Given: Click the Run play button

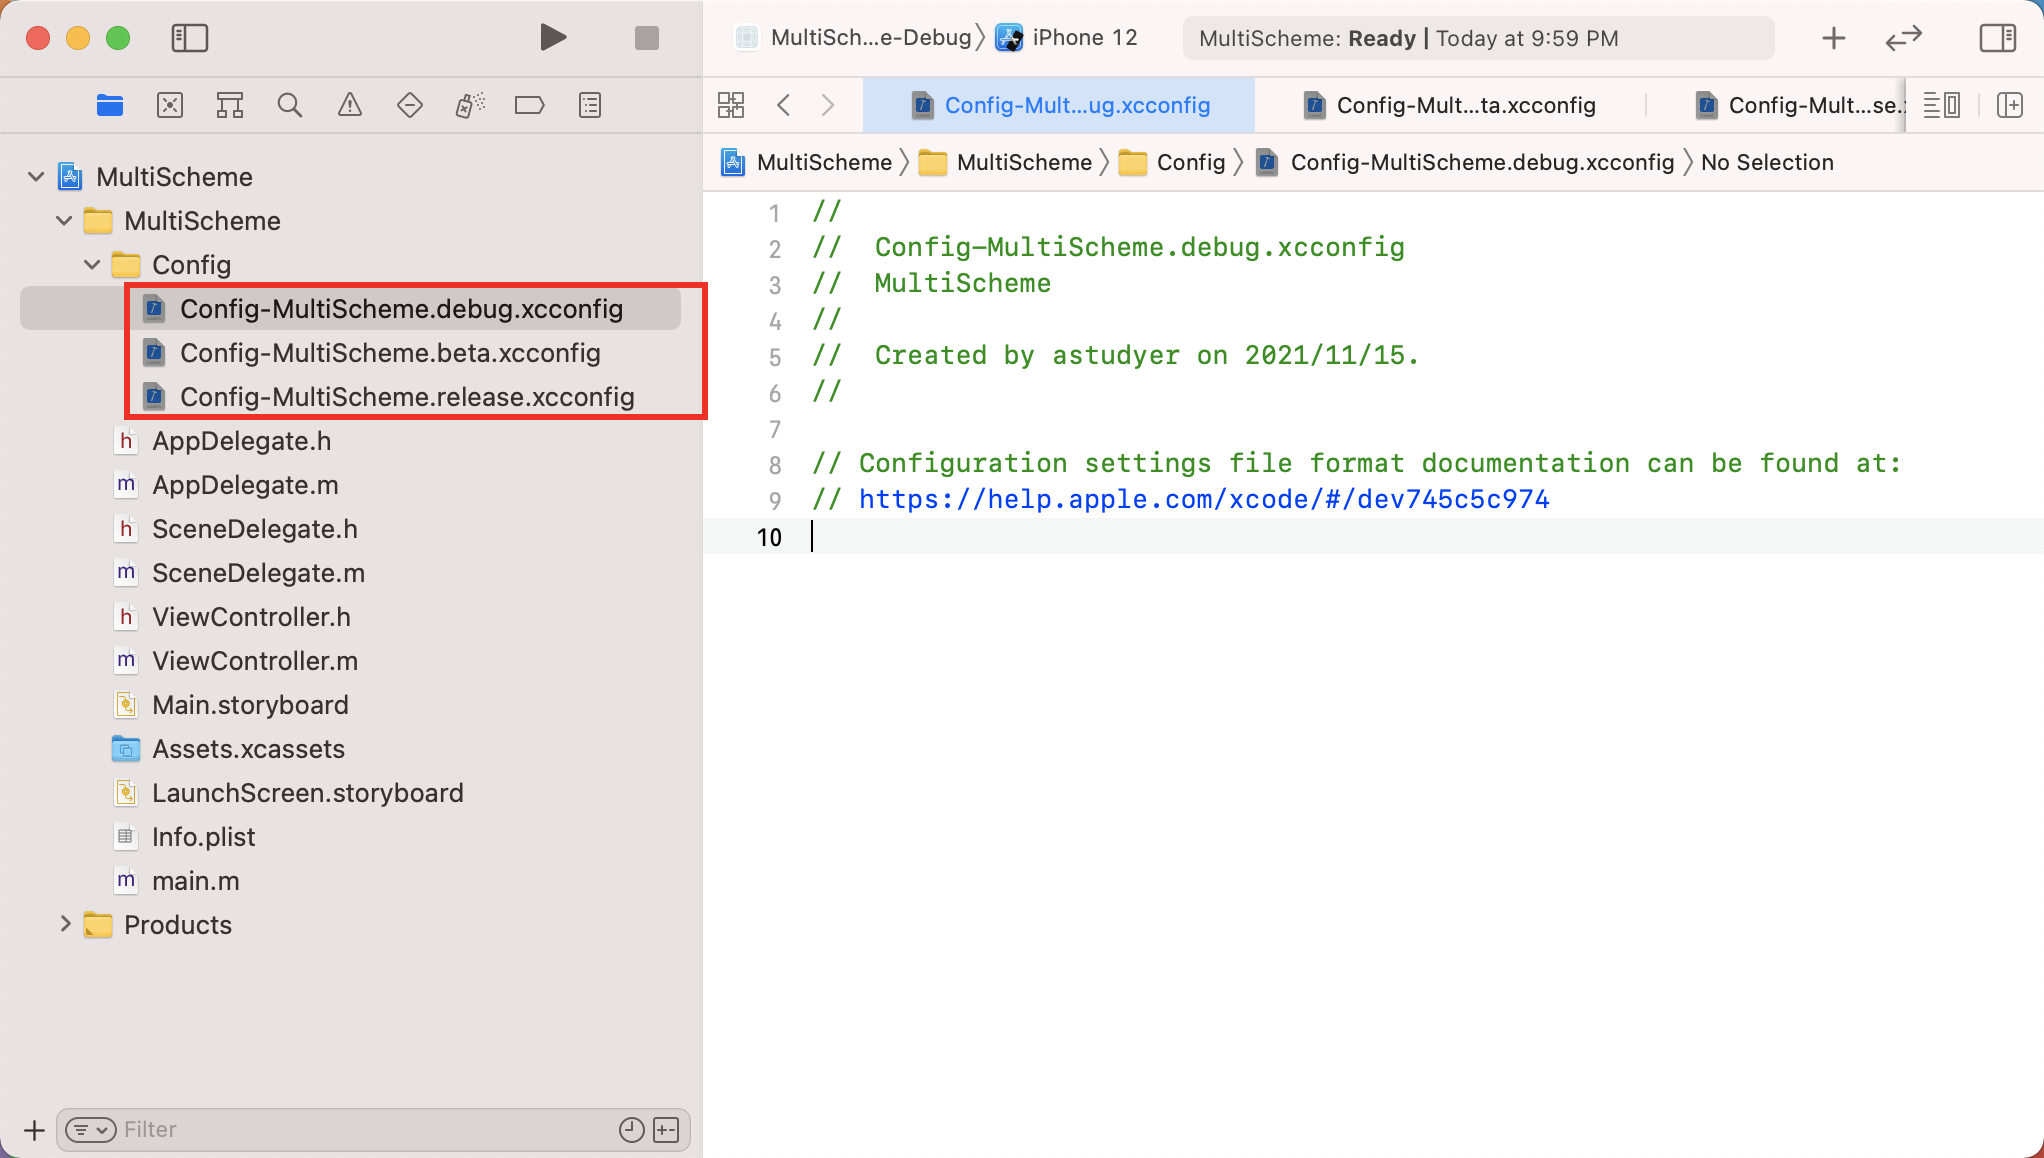Looking at the screenshot, I should point(552,38).
